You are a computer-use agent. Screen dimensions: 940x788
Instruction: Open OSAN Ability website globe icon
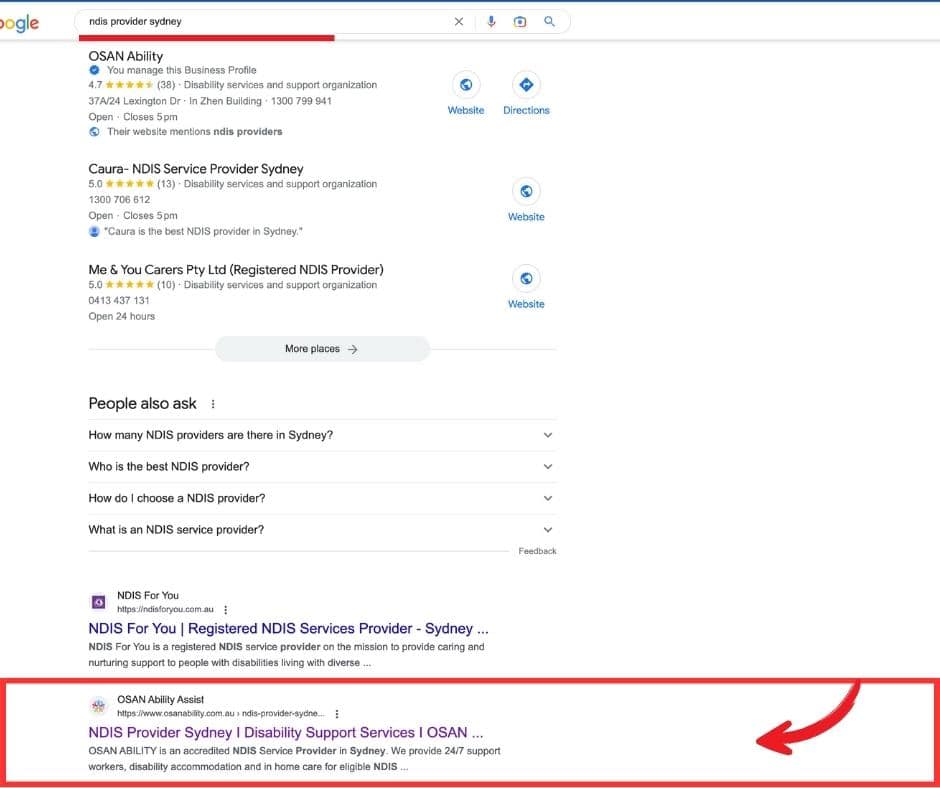[465, 84]
